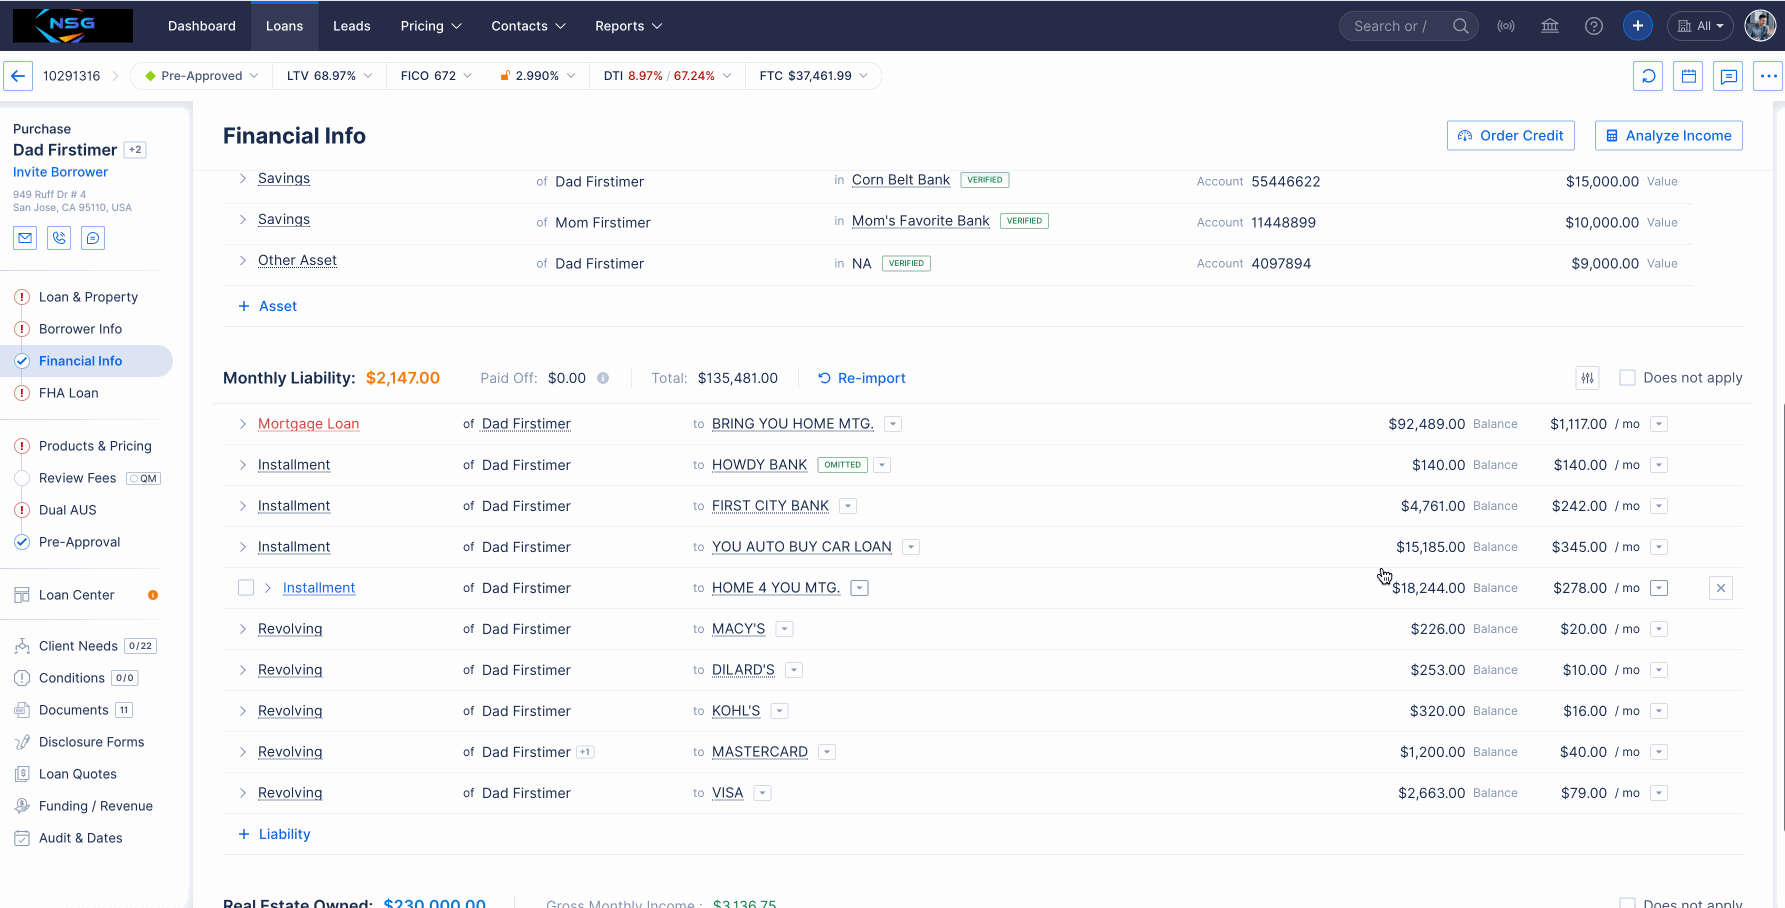1785x908 pixels.
Task: Click the refresh icon in the loan toolbar
Action: coord(1648,76)
